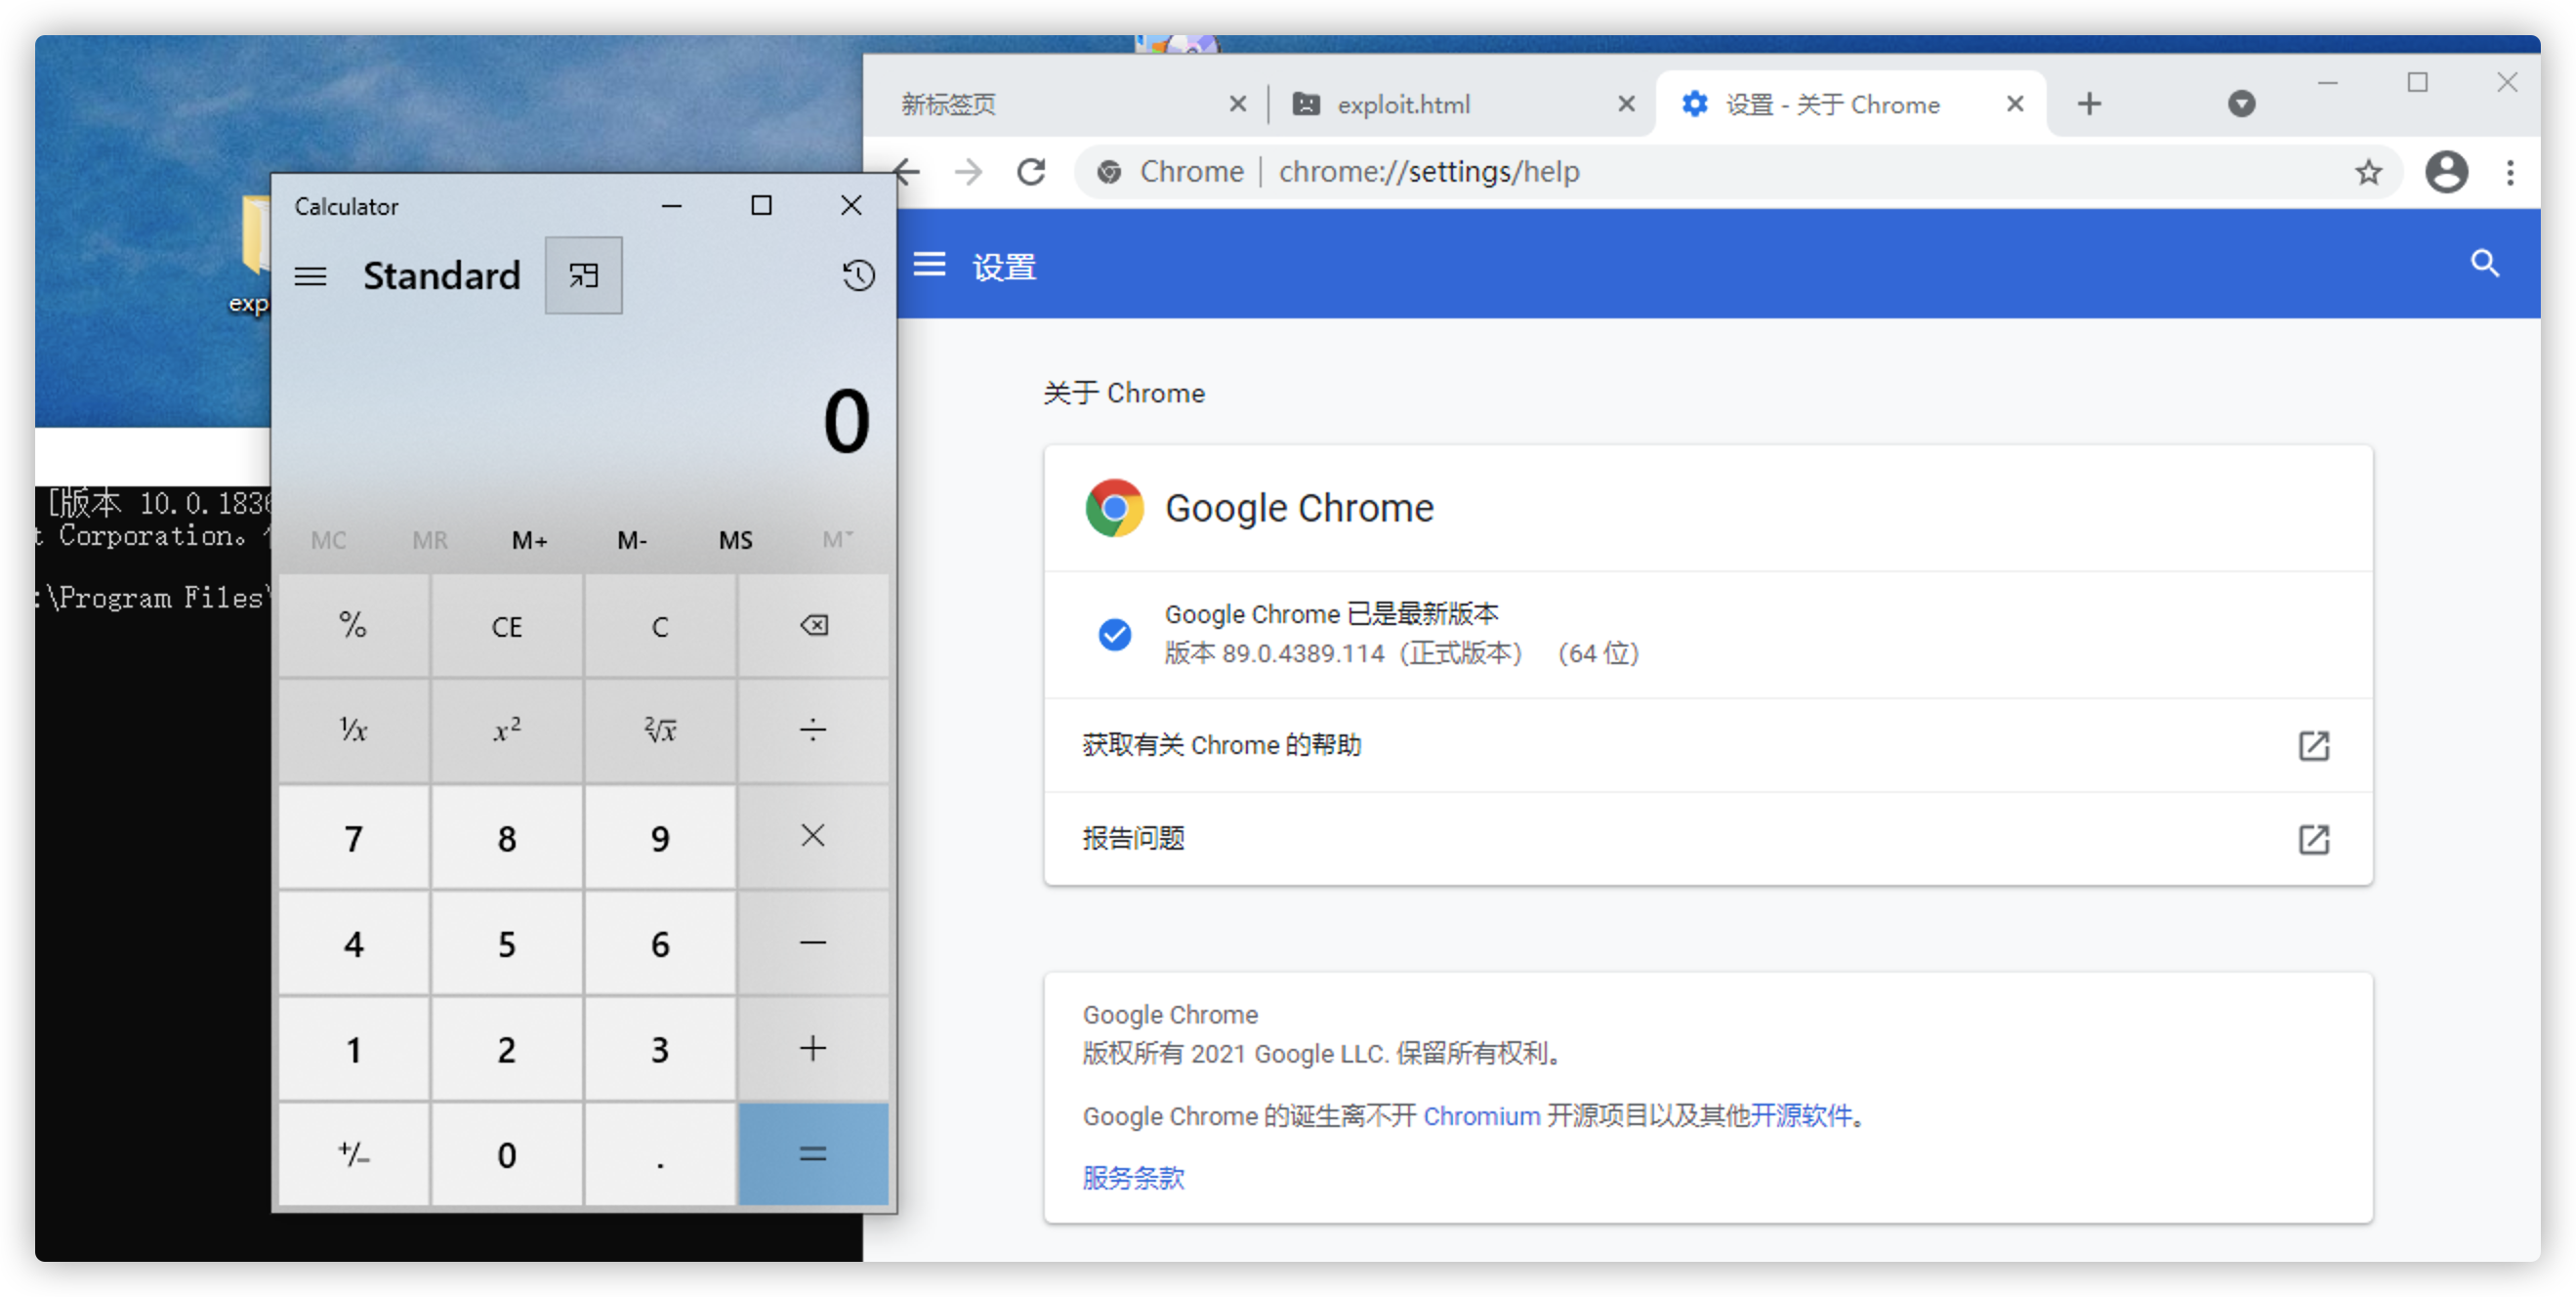Click digit 6 in Calculator
The width and height of the screenshot is (2576, 1297).
[660, 943]
